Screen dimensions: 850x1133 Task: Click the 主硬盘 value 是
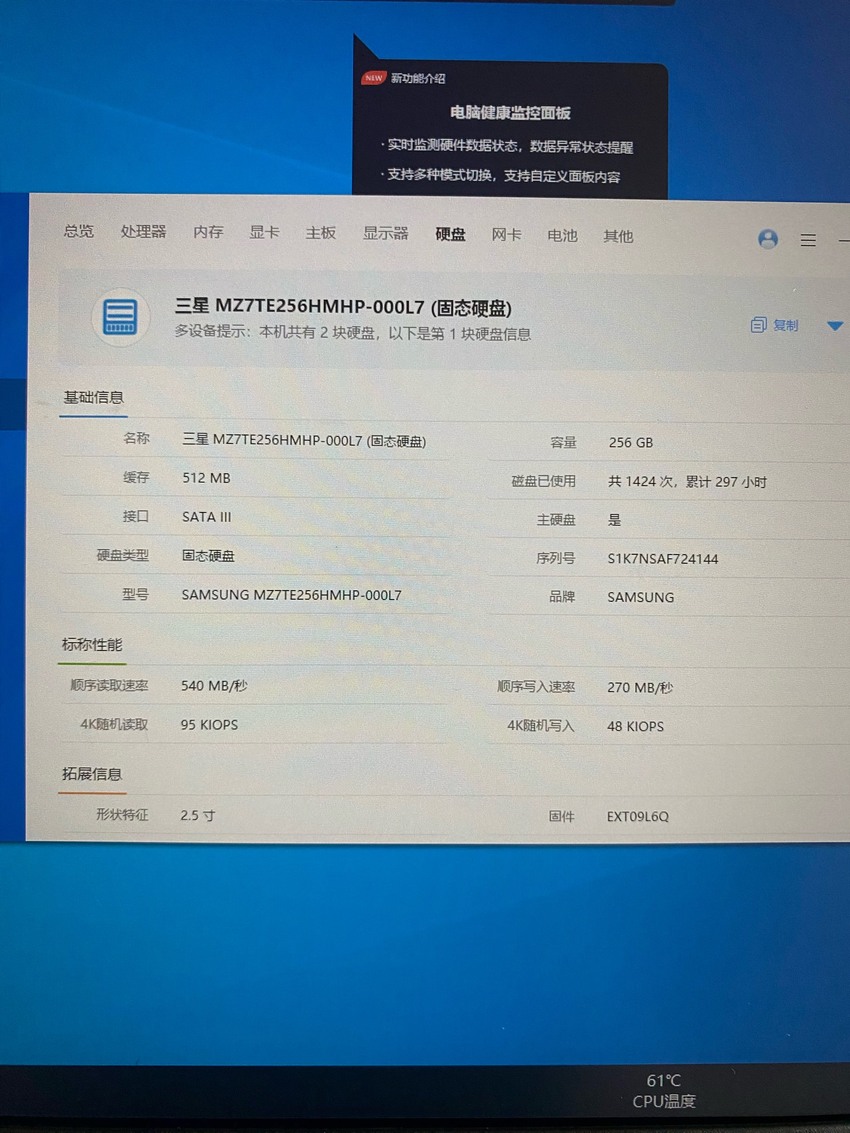(x=614, y=520)
